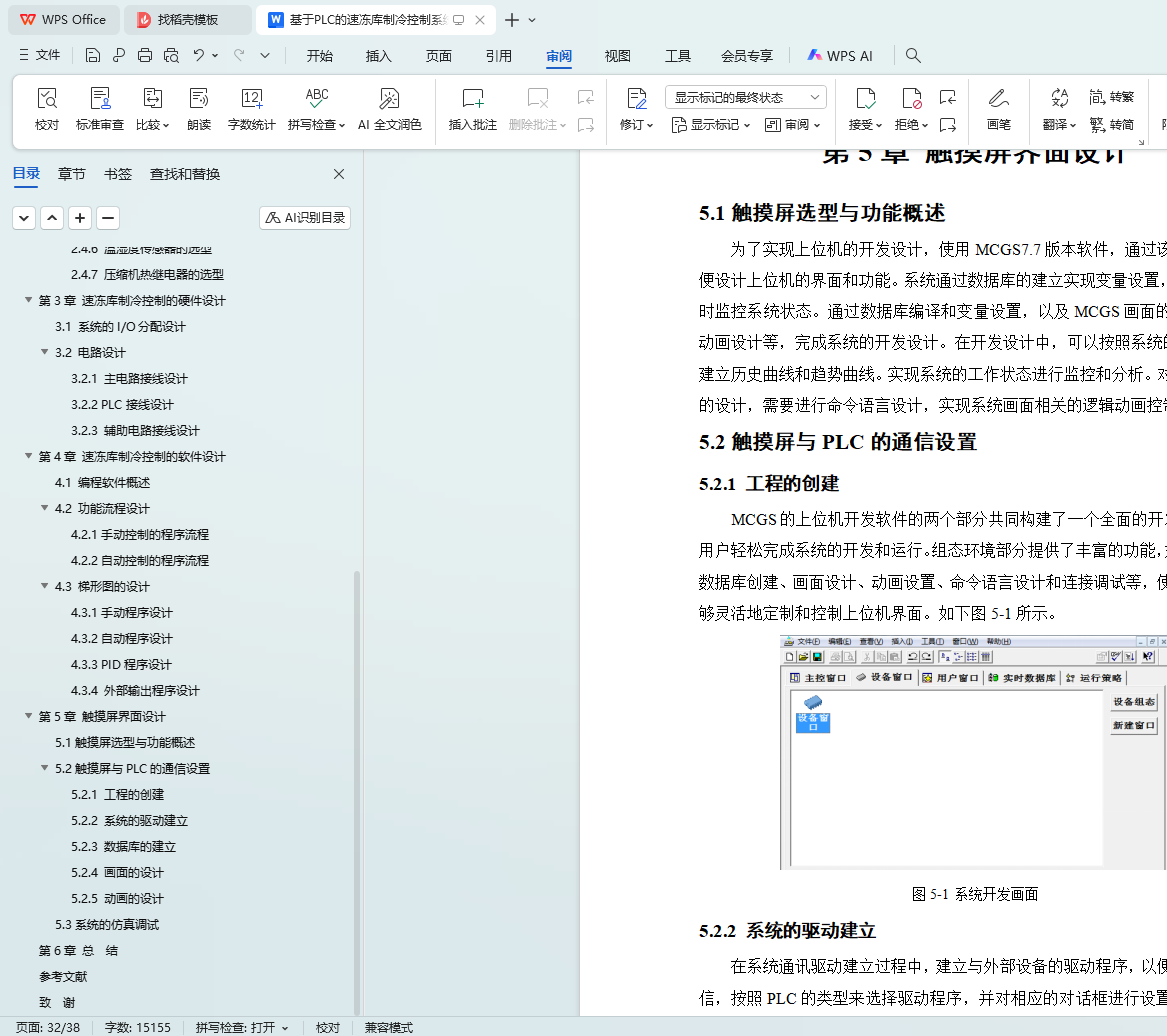Click the 校对 status bar button
1167x1036 pixels.
click(327, 1027)
